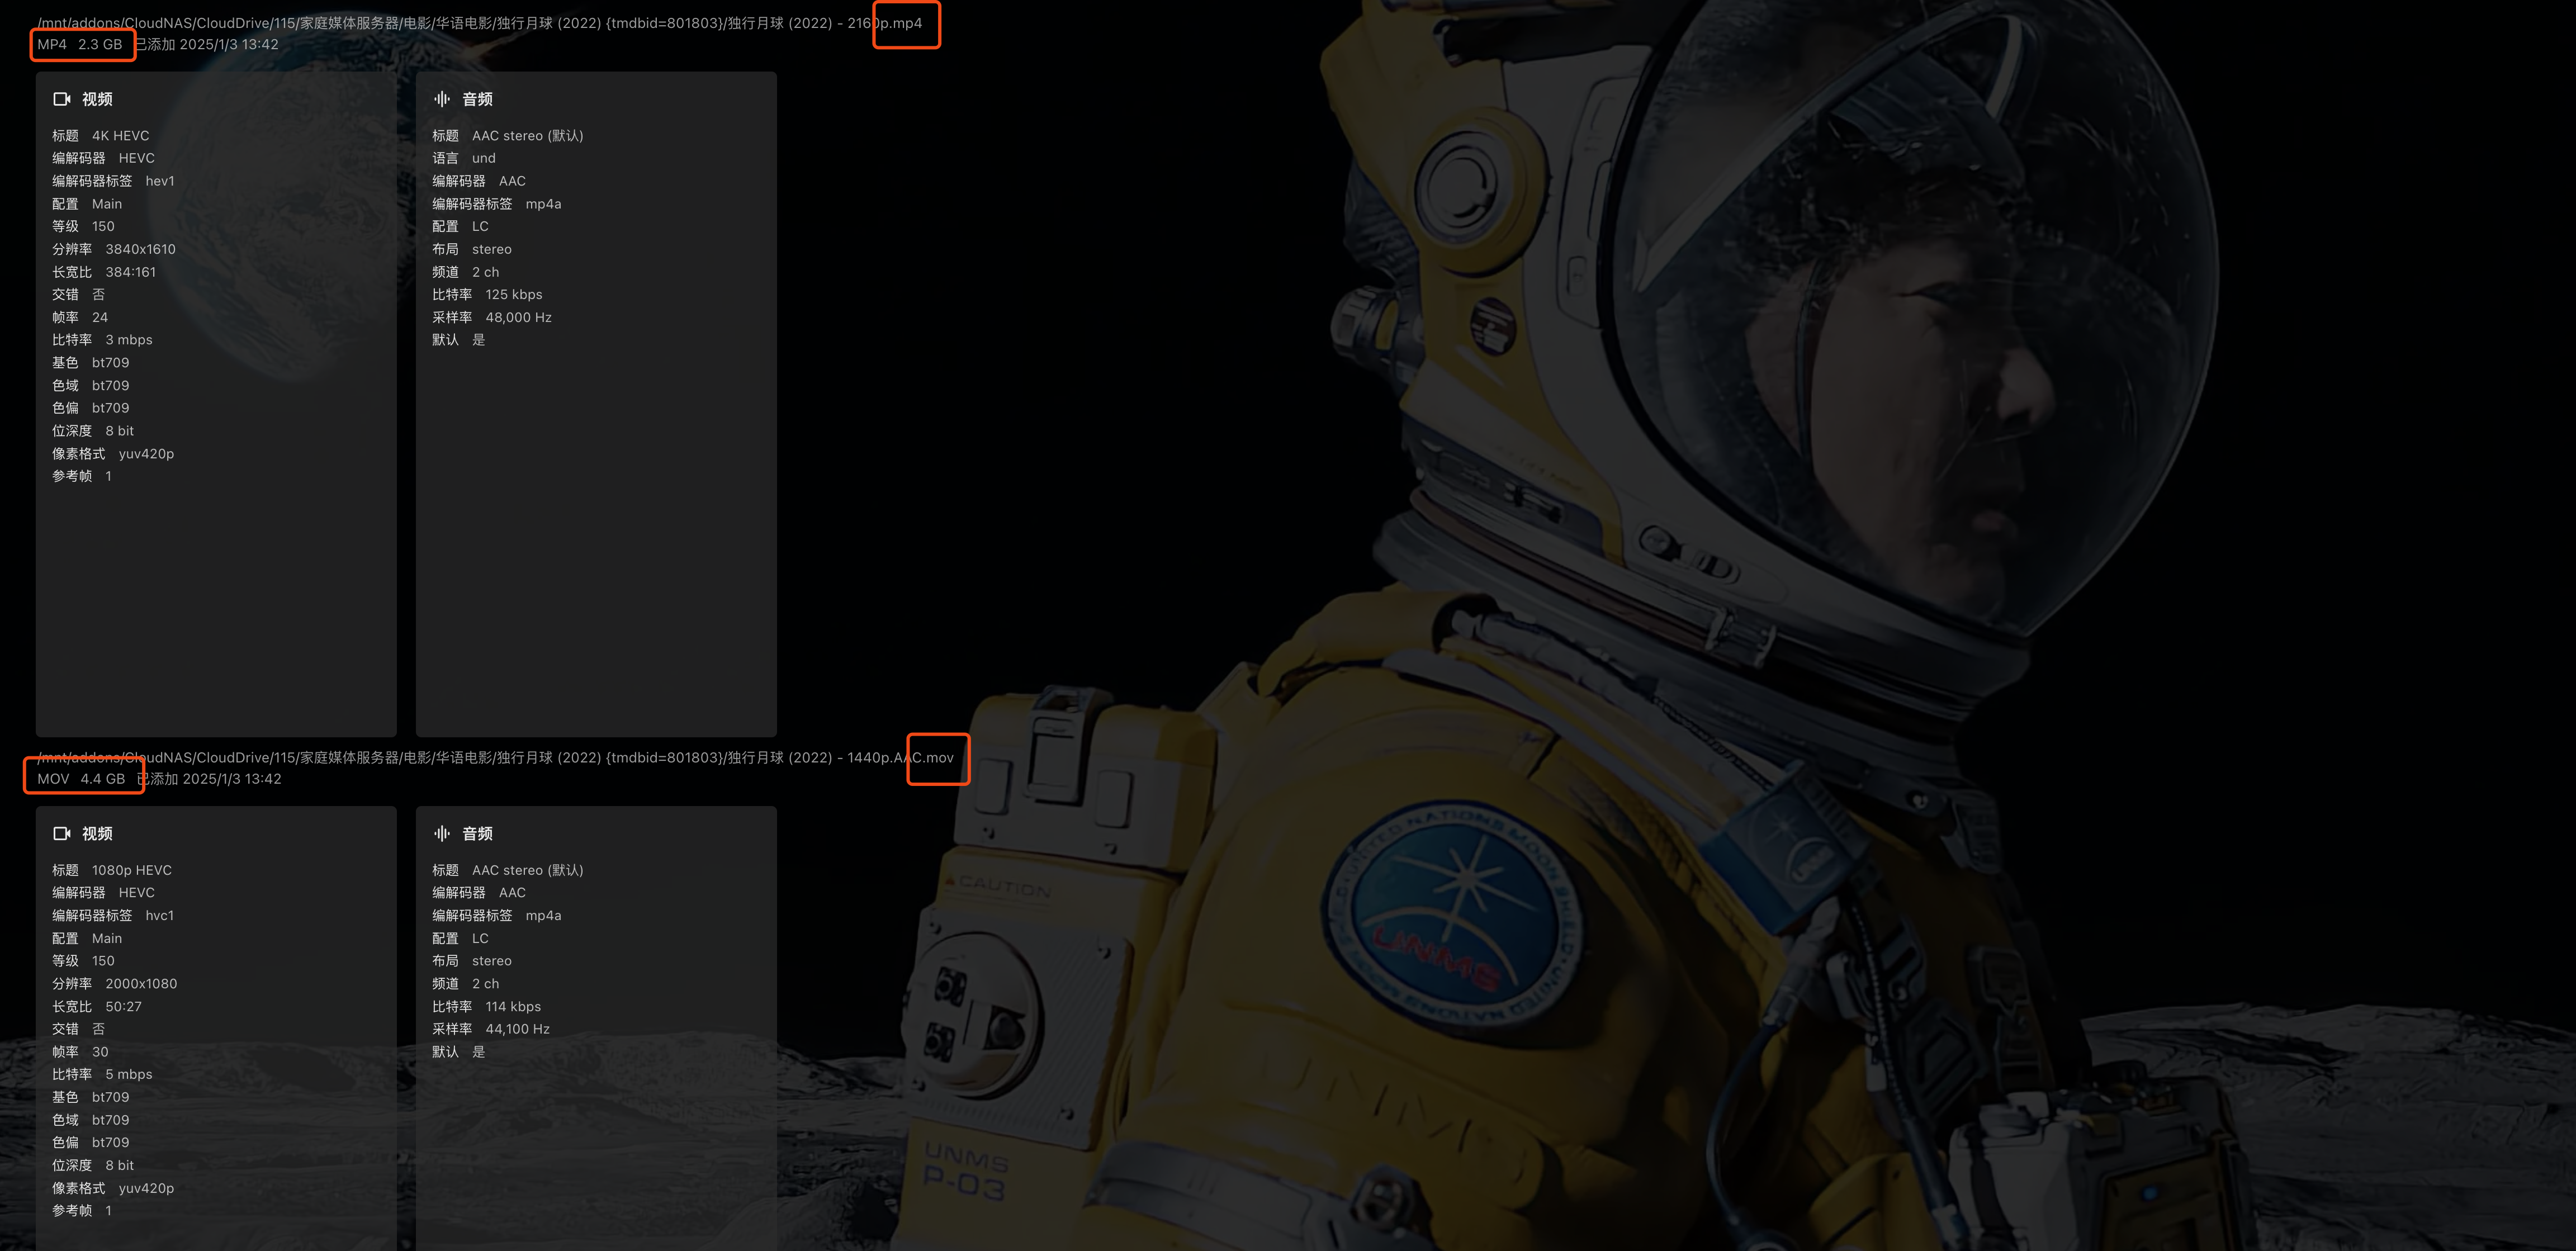Click the 视频 heading in the MOV file's card
Viewport: 2576px width, 1251px height.
[97, 833]
